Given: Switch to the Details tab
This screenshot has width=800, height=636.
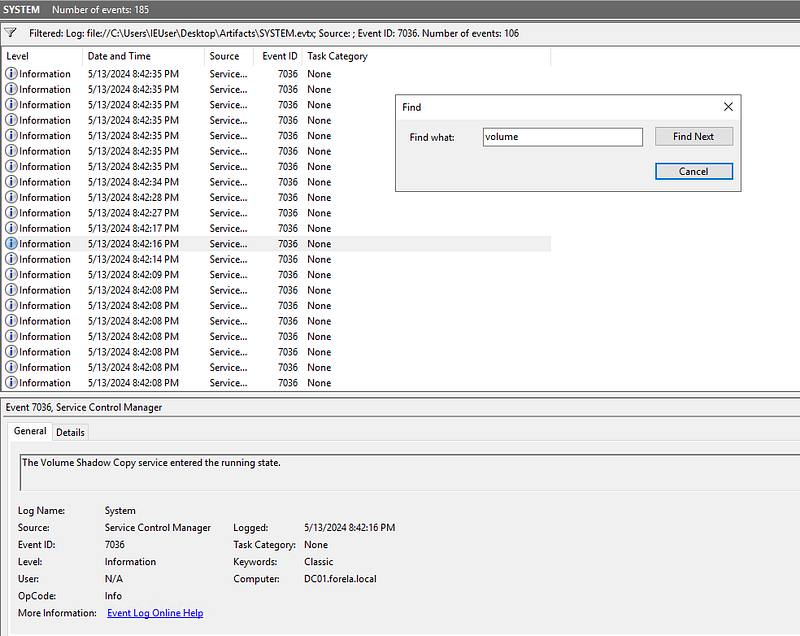Looking at the screenshot, I should 70,433.
